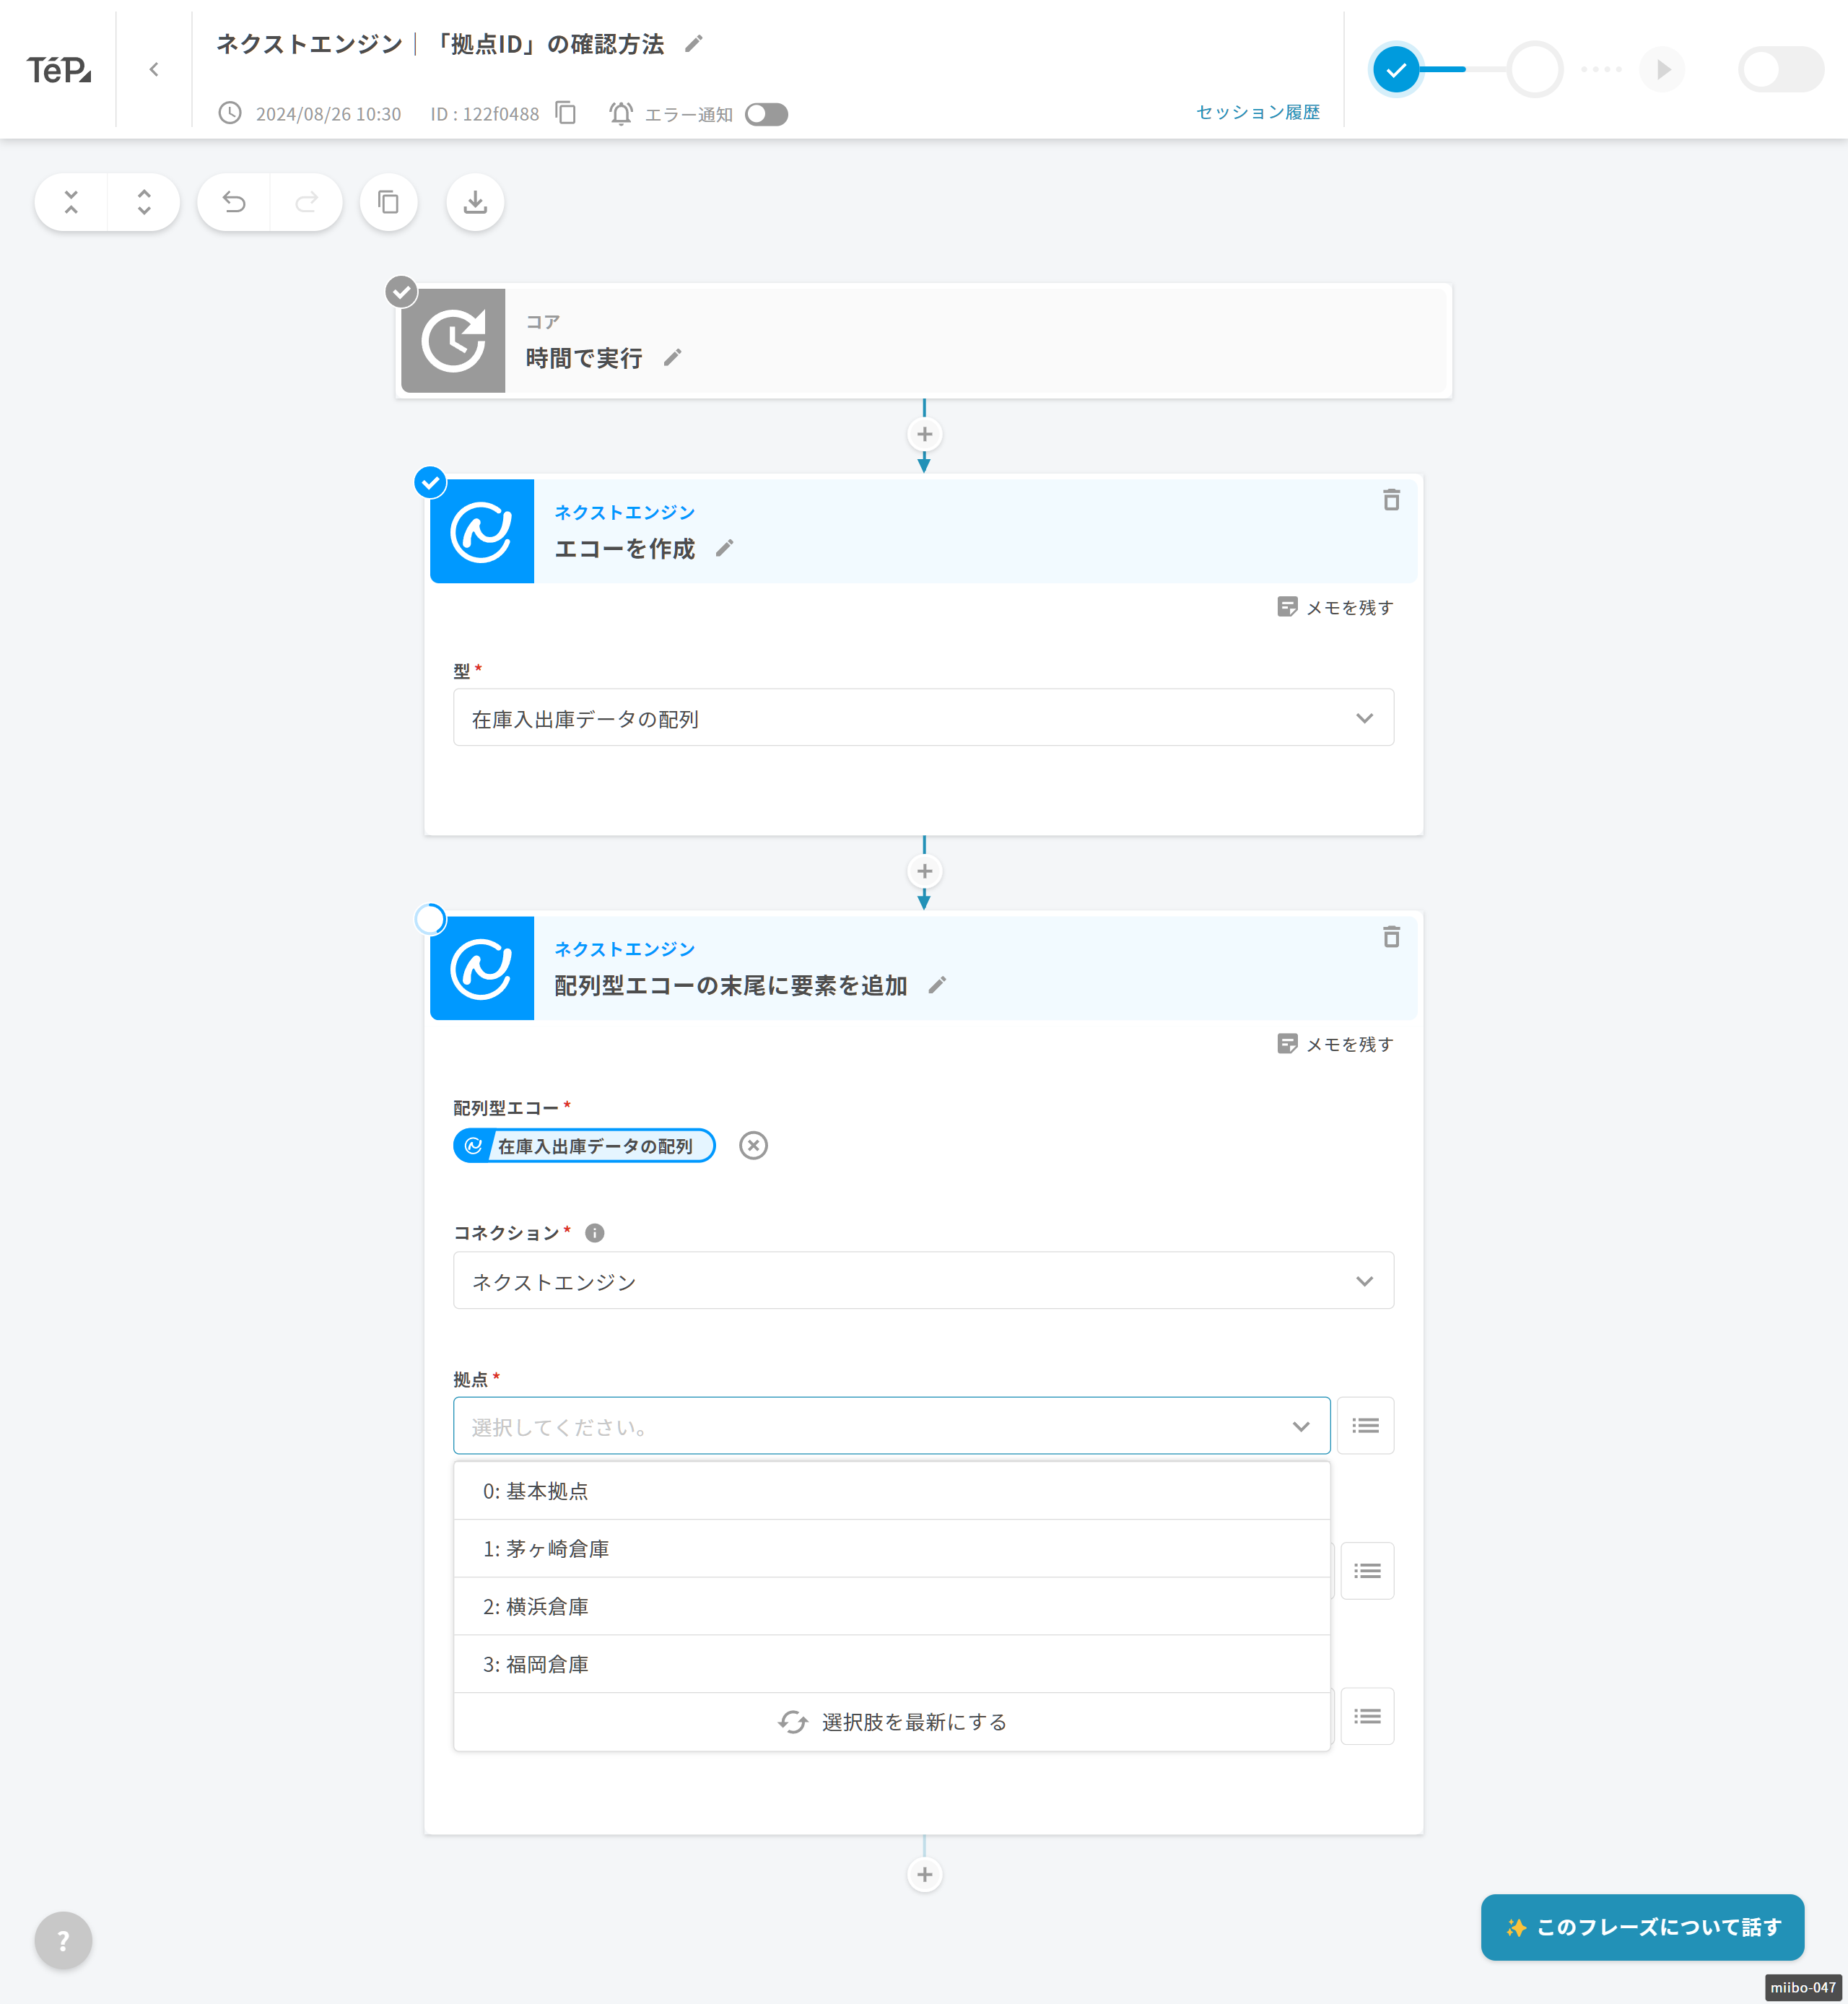Click the undo arrow in the toolbar
This screenshot has width=1848, height=2004.
click(x=234, y=202)
